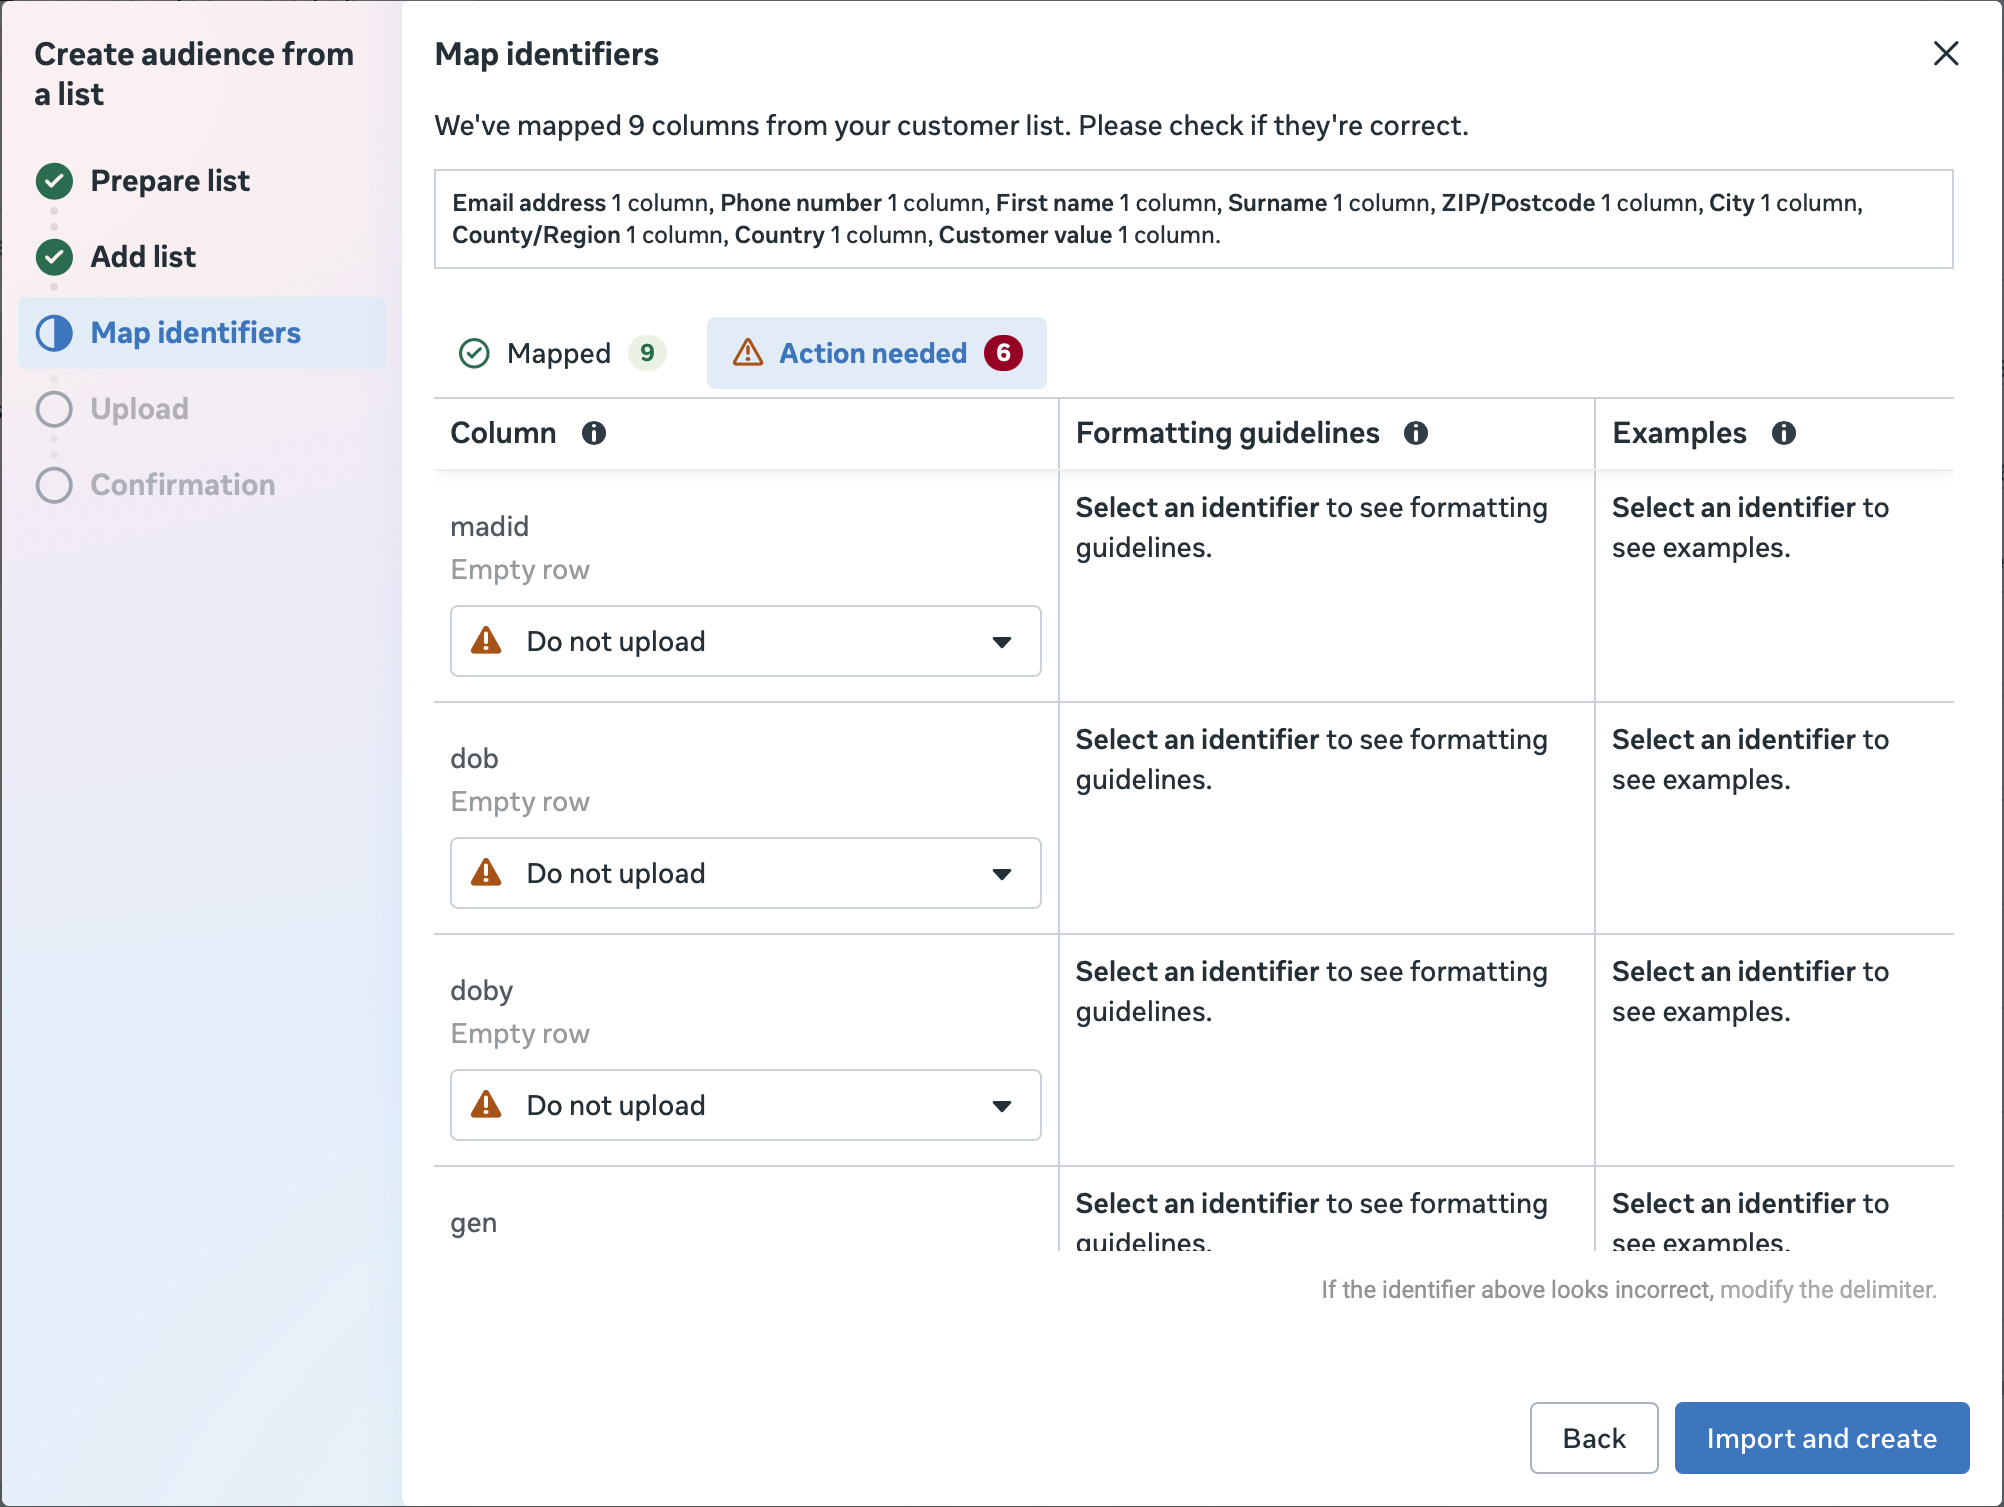Click the Add list green checkmark icon
This screenshot has height=1507, width=2004.
(54, 257)
